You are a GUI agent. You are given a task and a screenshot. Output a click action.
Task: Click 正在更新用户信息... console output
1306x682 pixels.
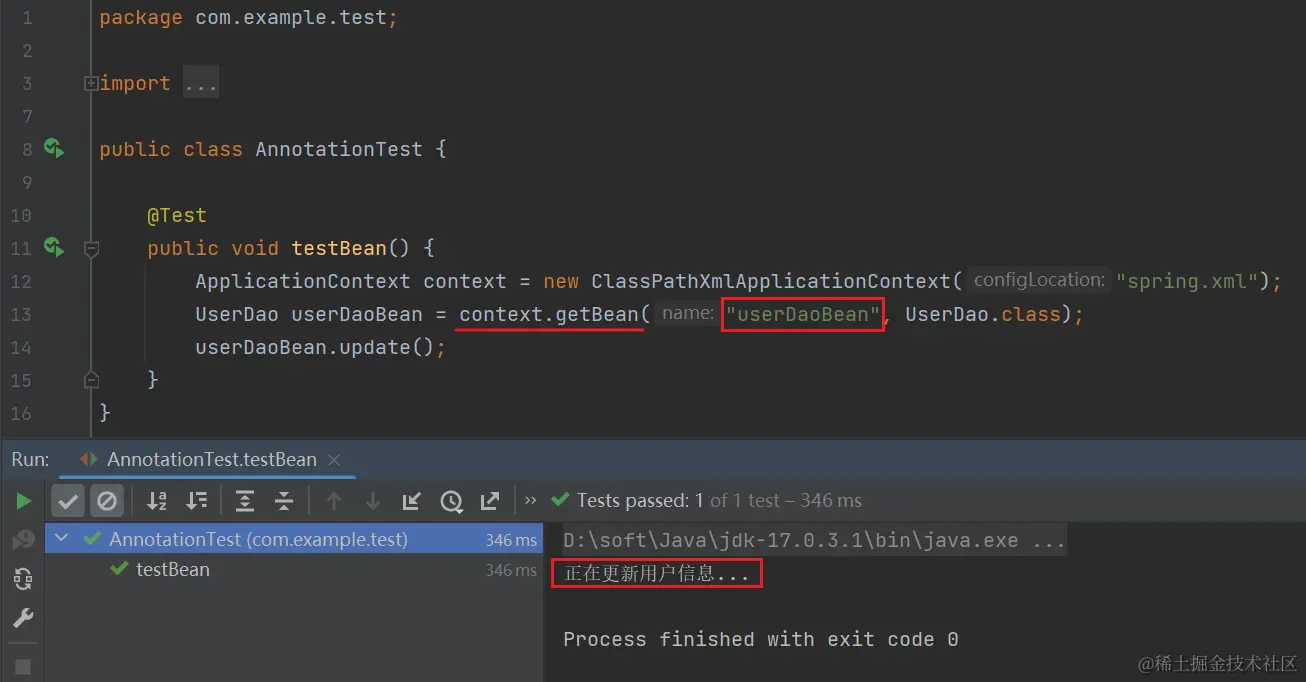pos(657,574)
